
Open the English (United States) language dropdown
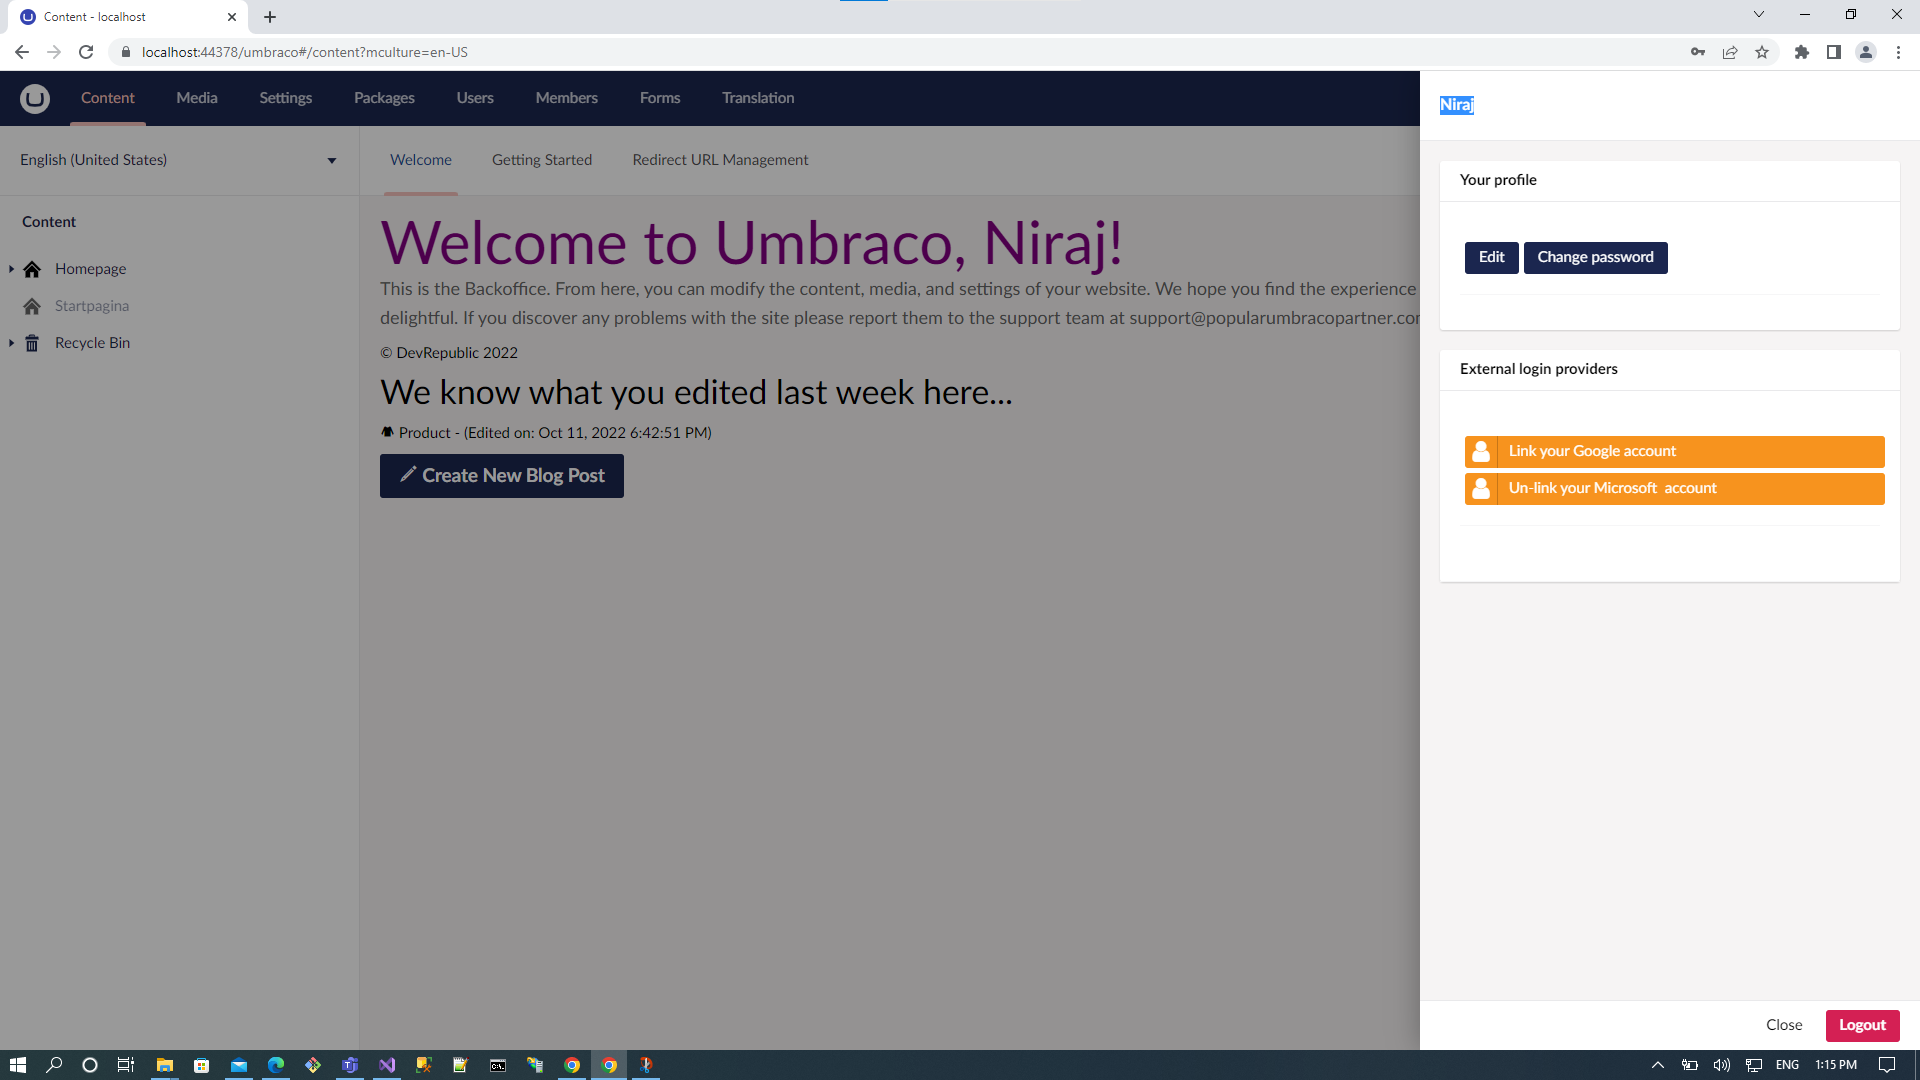click(180, 160)
